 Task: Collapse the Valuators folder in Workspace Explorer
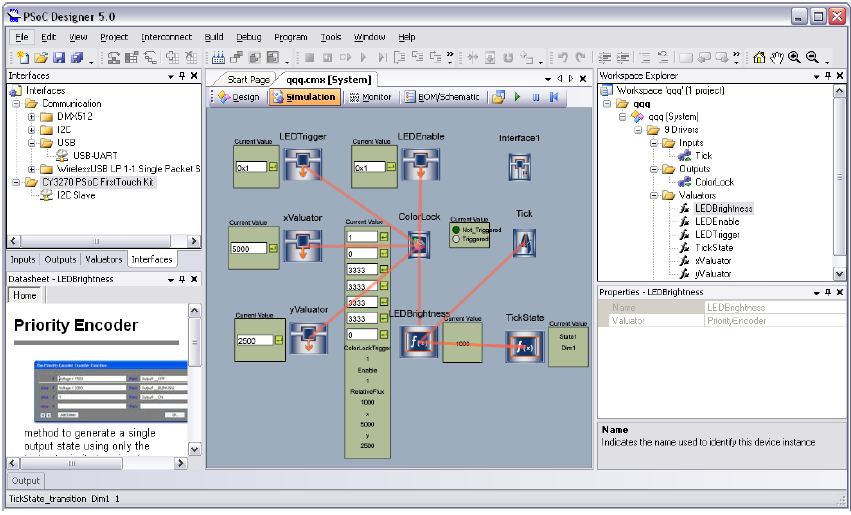point(653,195)
